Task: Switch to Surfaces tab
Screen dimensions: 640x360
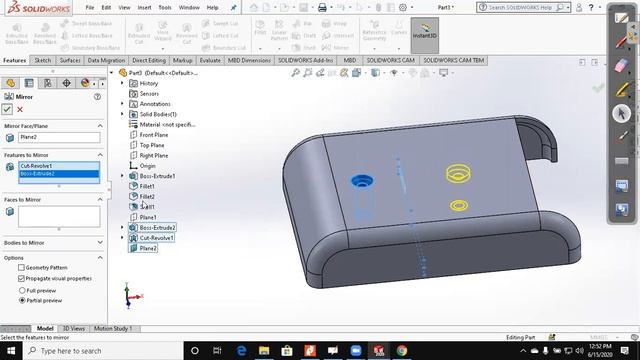Action: coord(70,60)
